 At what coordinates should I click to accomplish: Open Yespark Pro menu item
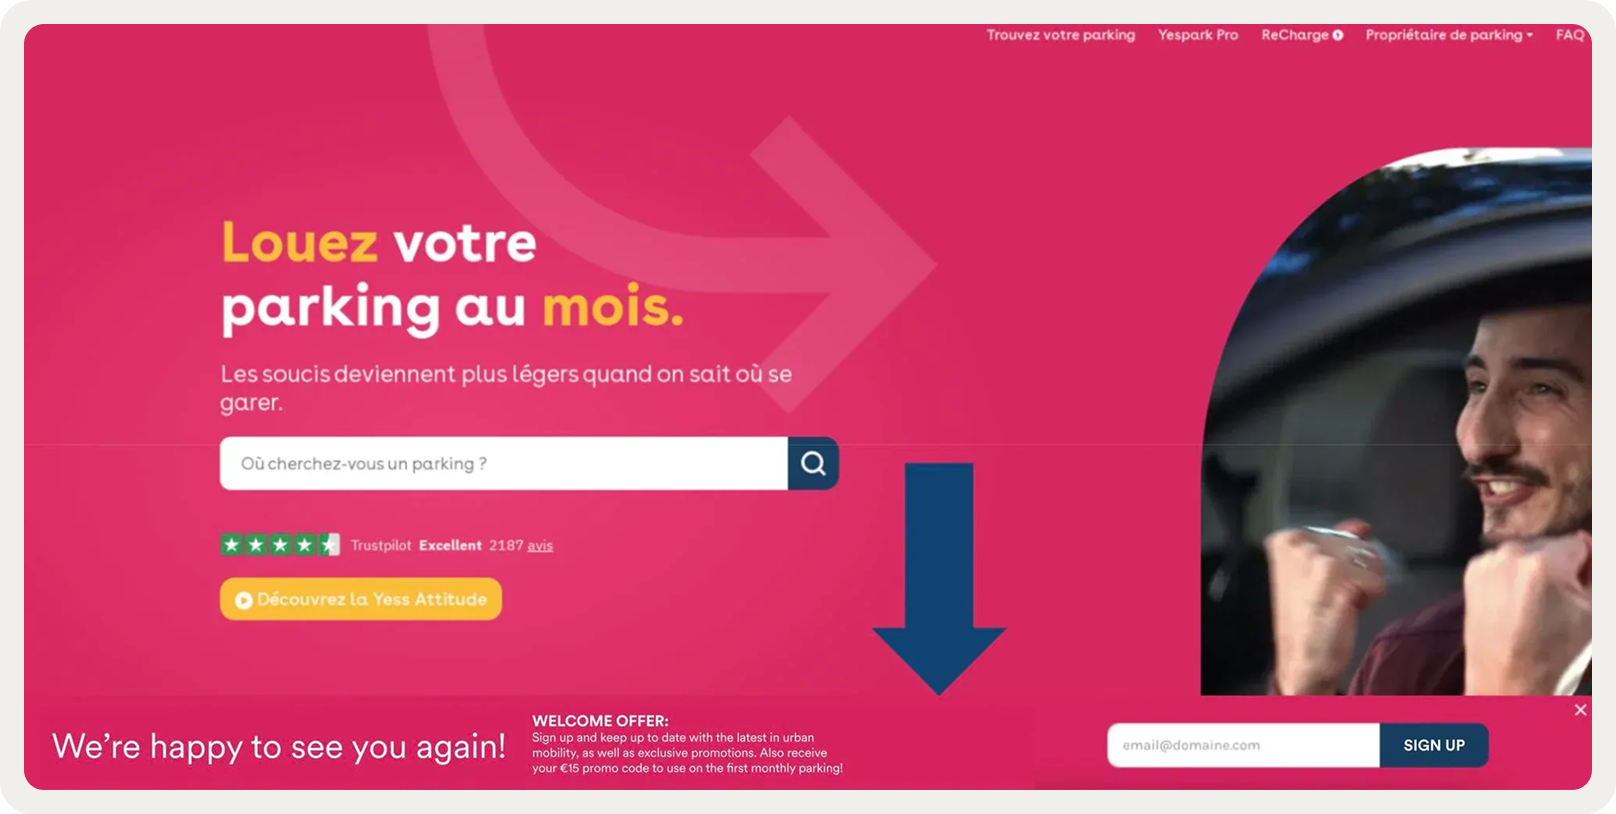click(x=1198, y=35)
